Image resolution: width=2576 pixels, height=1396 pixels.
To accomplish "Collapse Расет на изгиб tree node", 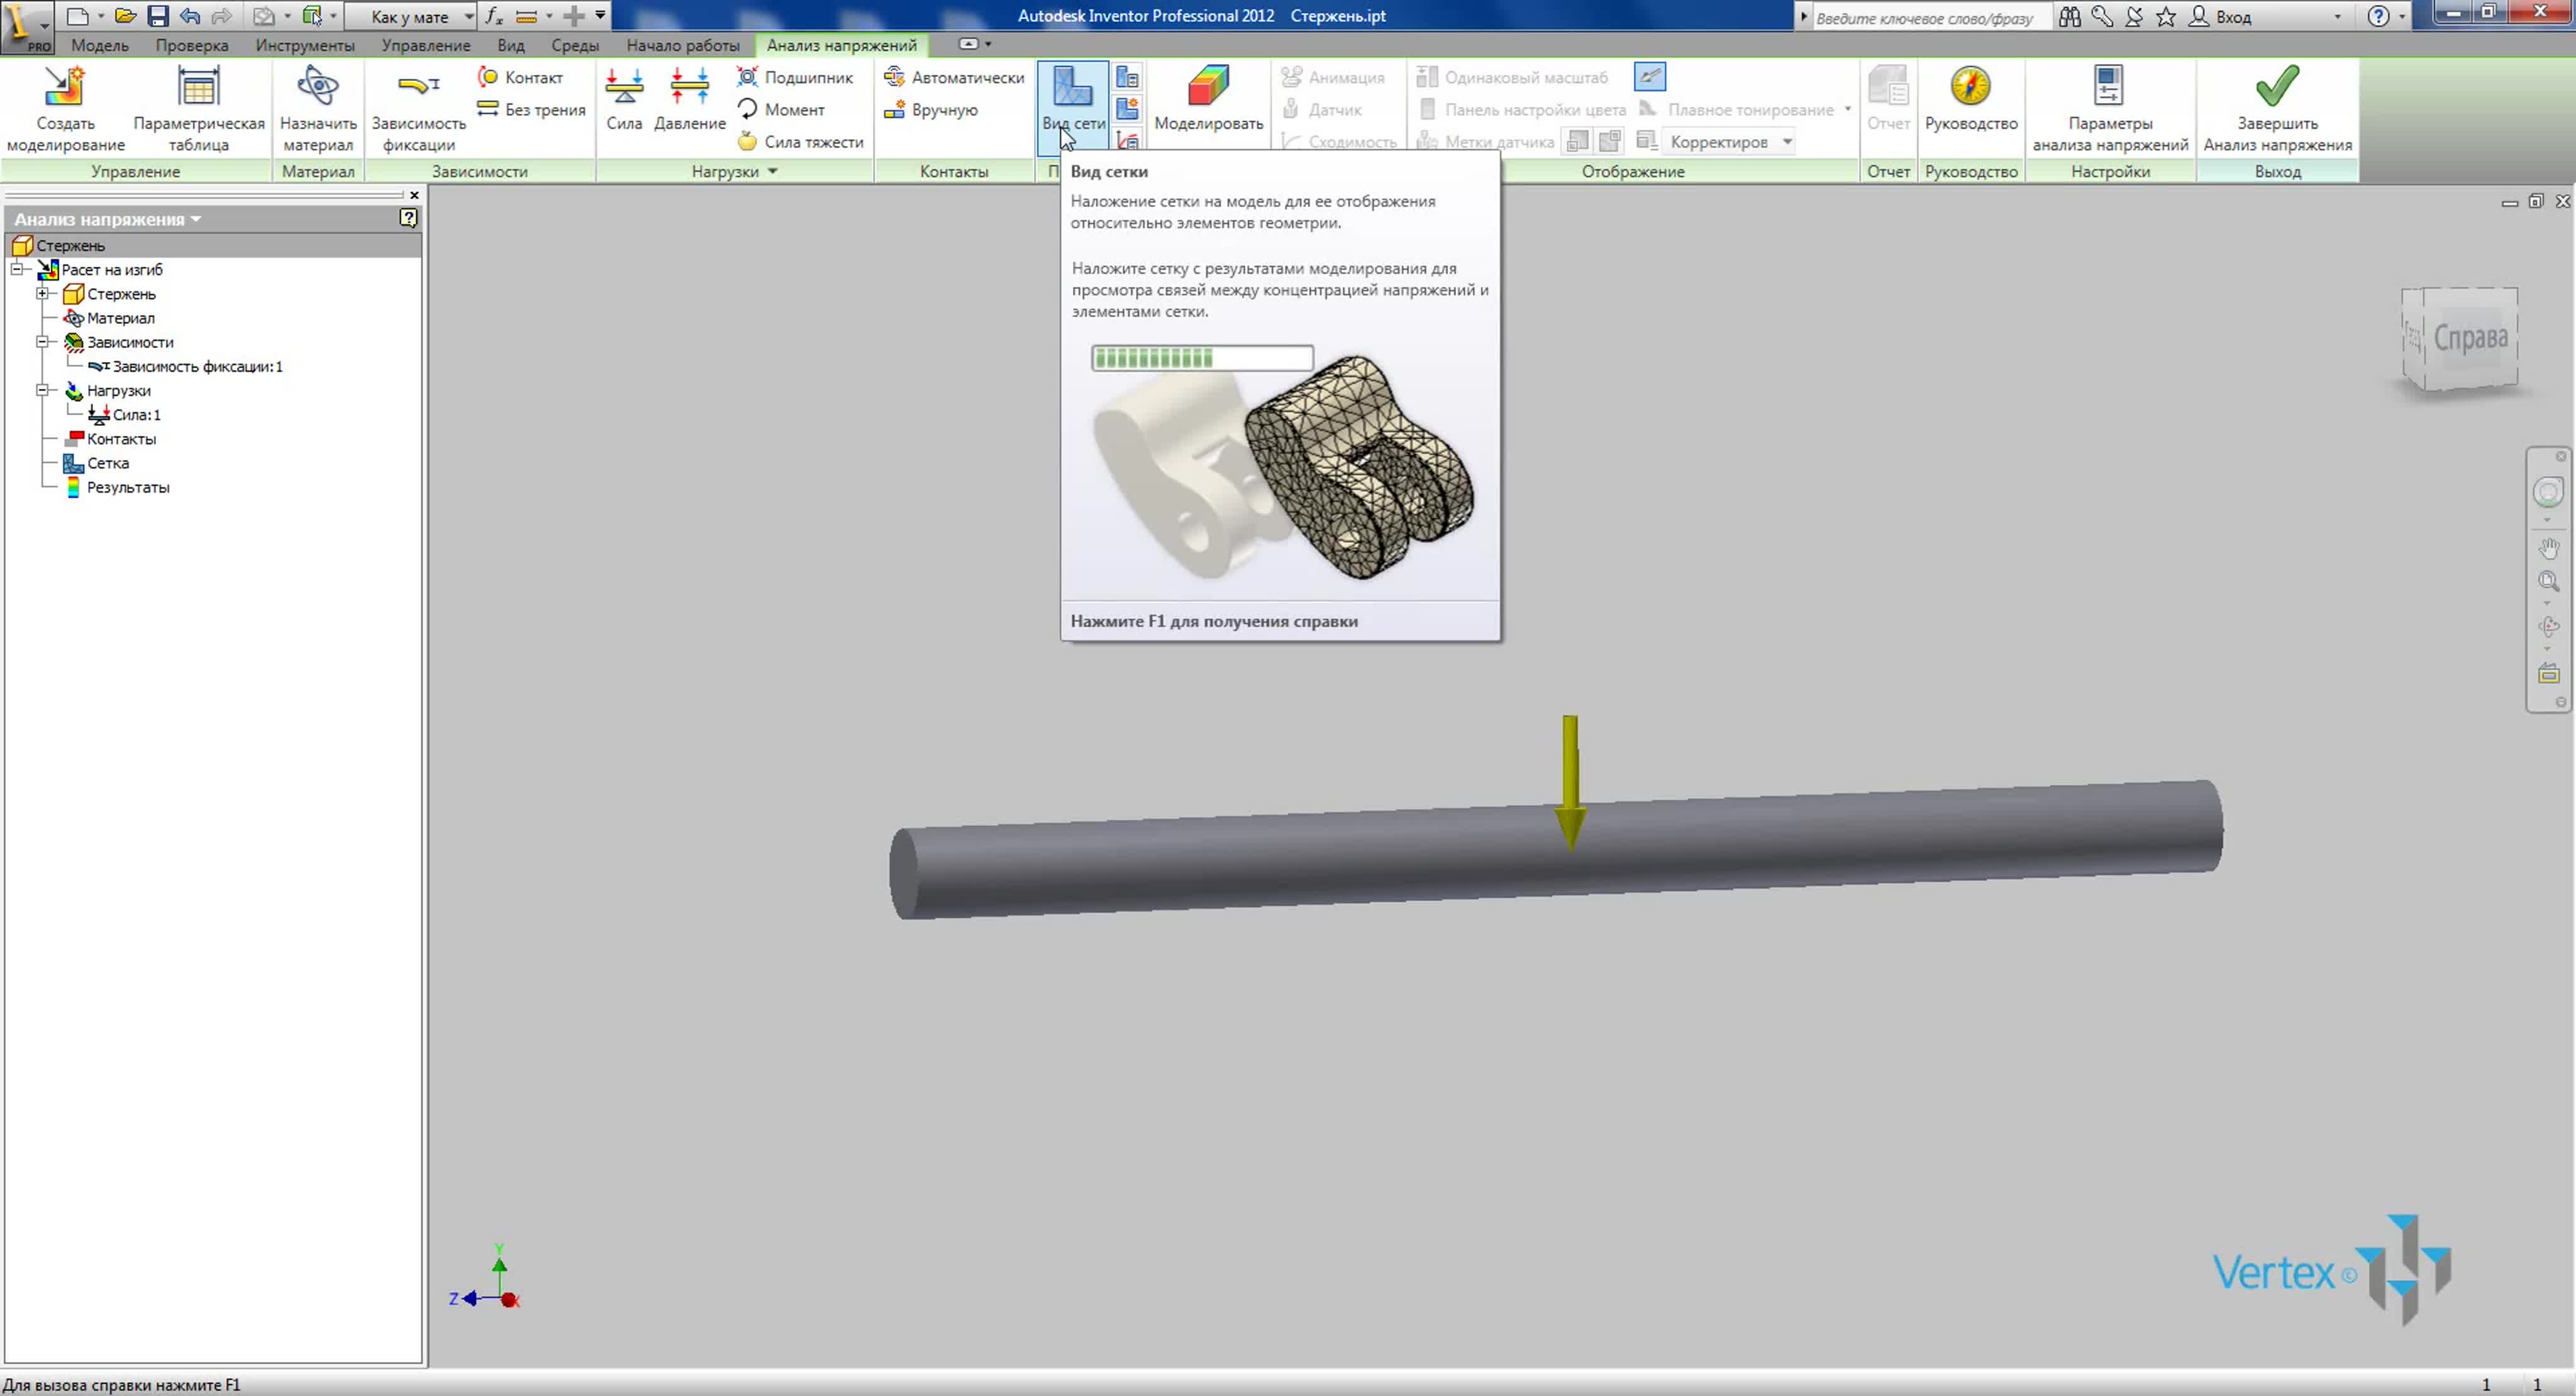I will [x=17, y=269].
